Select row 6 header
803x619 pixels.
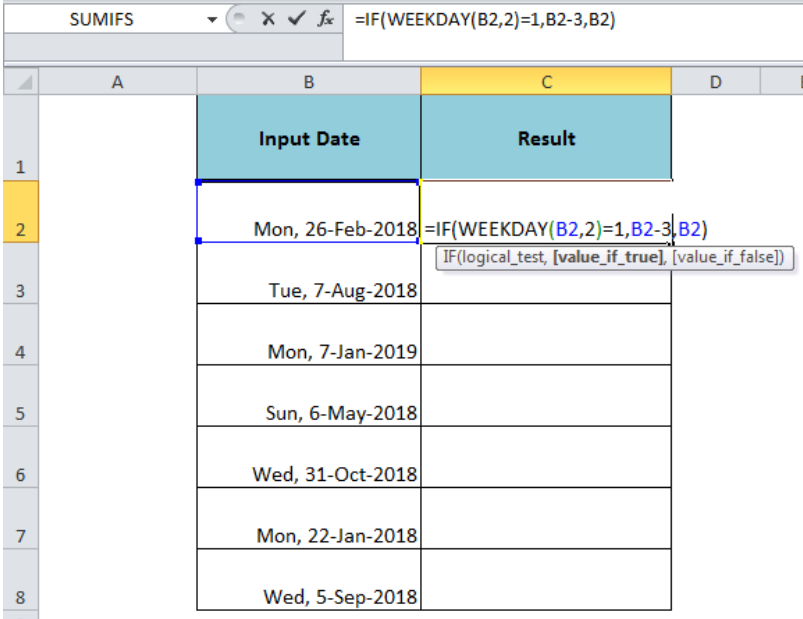tap(20, 457)
